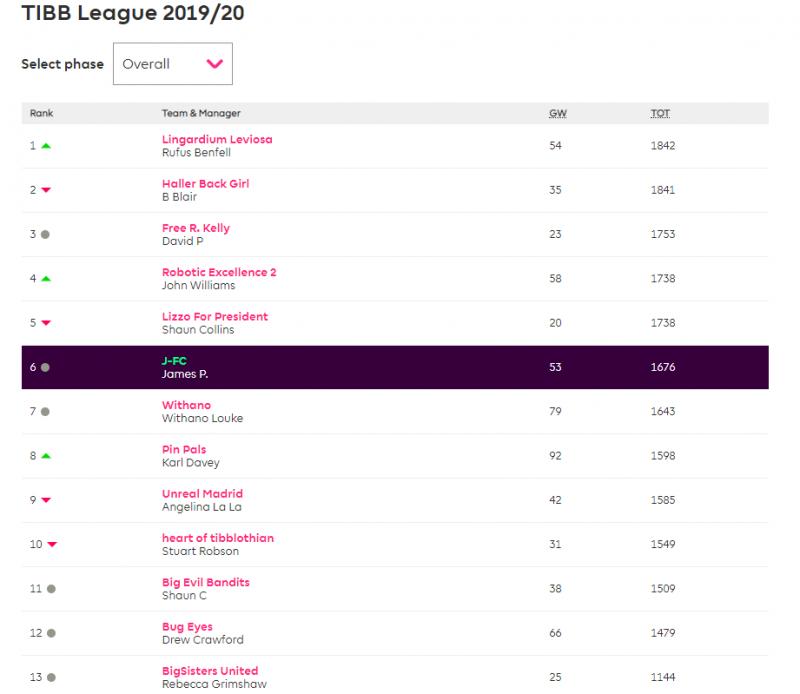The height and width of the screenshot is (694, 800).
Task: Click grey dot beside rank 6 J-FC
Action: tap(45, 367)
